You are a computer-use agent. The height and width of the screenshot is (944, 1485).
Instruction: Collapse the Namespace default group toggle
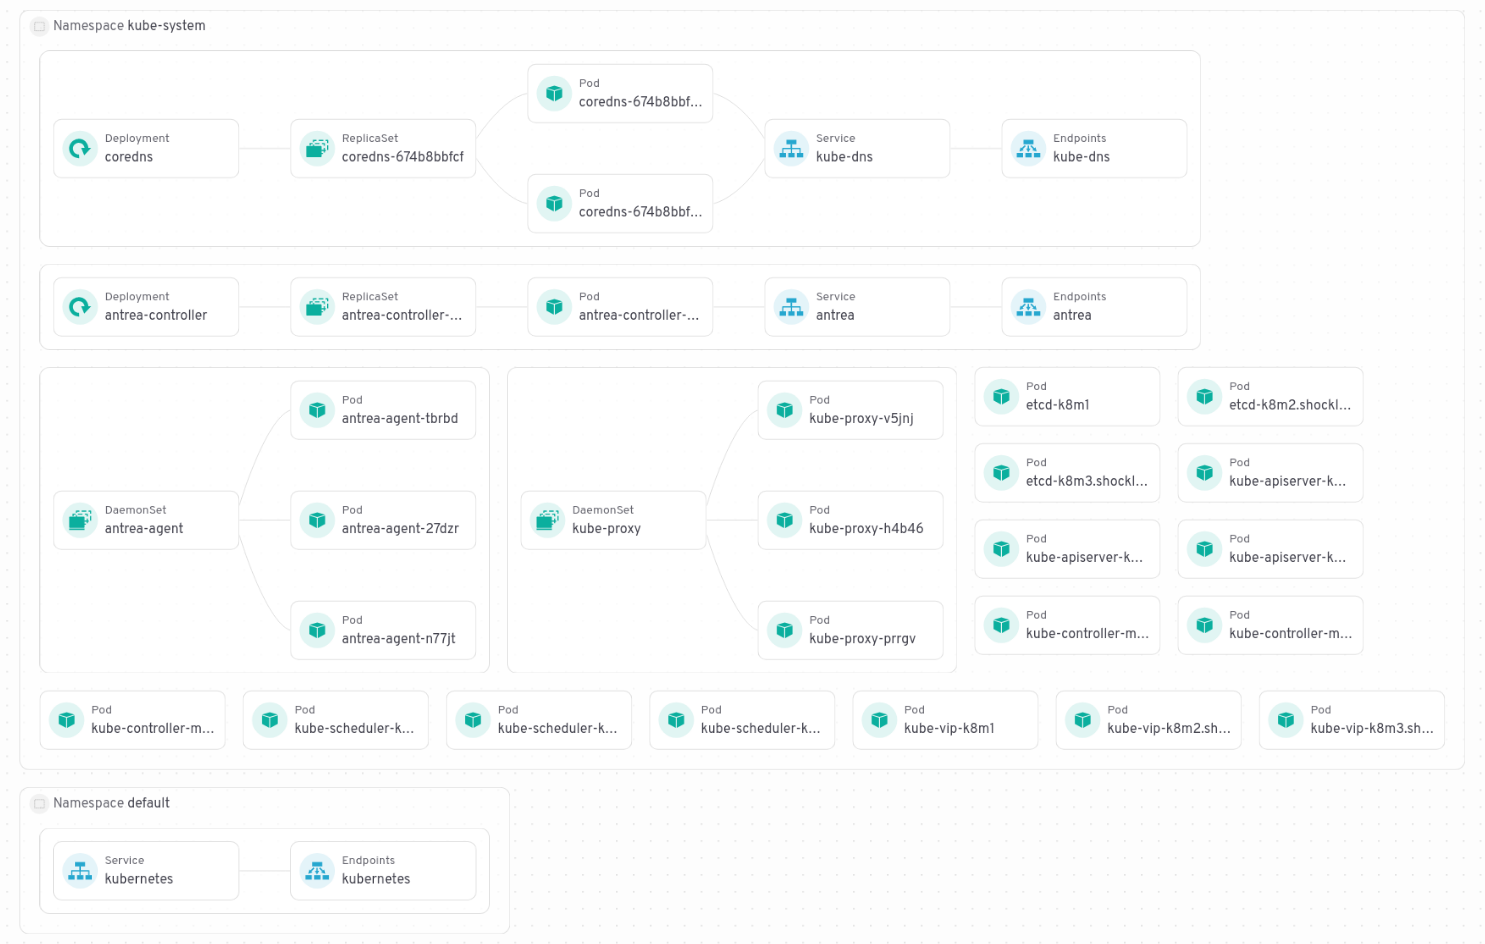click(40, 804)
